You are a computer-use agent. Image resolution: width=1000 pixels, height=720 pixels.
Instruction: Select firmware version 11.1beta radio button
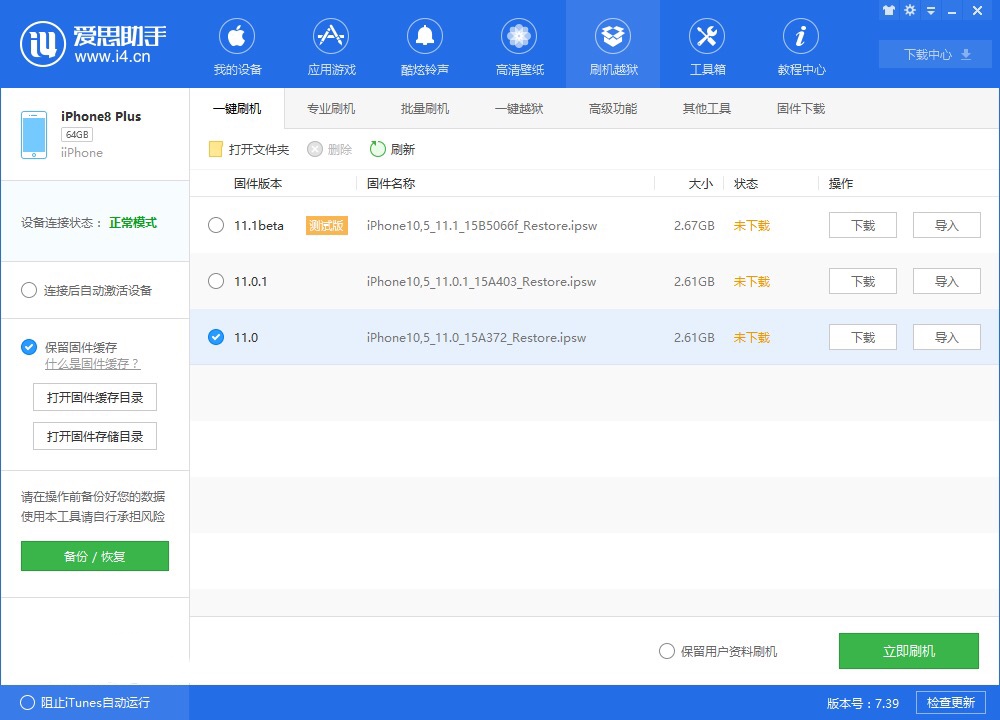pyautogui.click(x=216, y=225)
